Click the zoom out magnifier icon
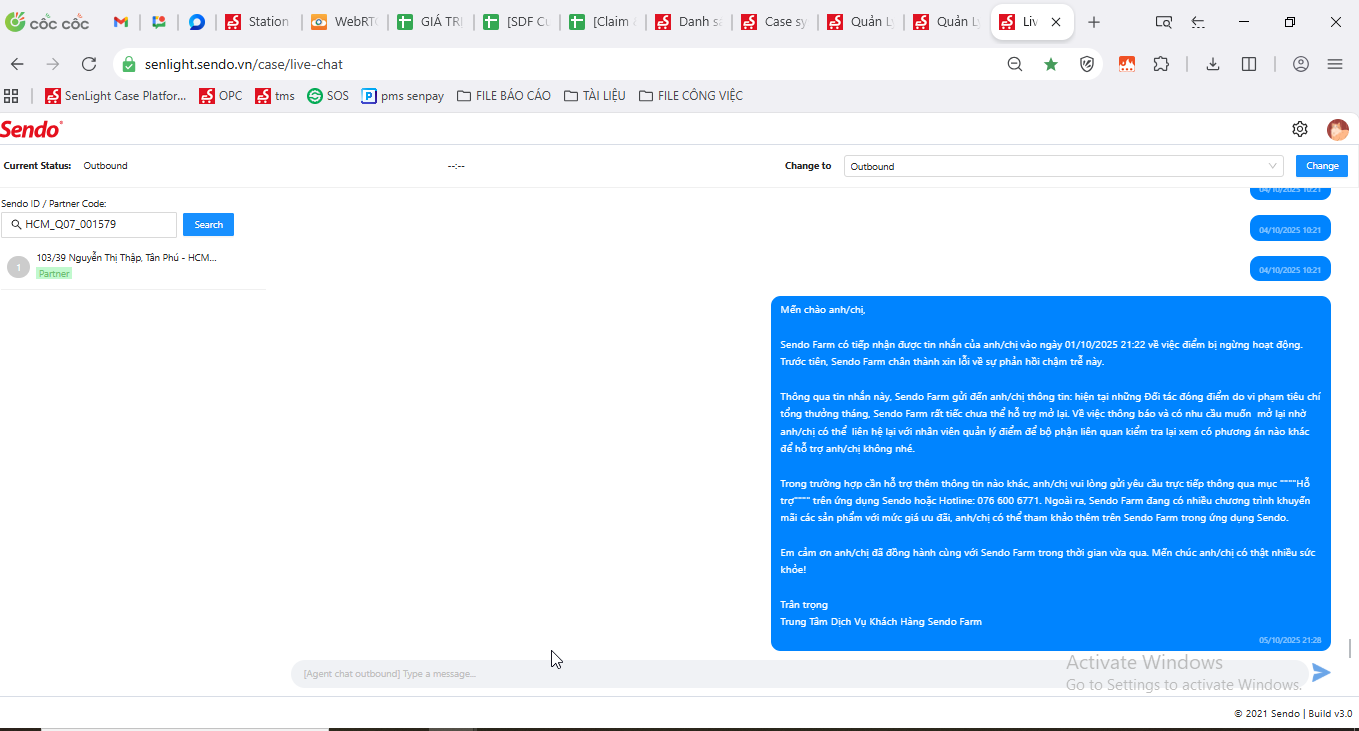Screen dimensions: 1359x731 pos(1015,64)
